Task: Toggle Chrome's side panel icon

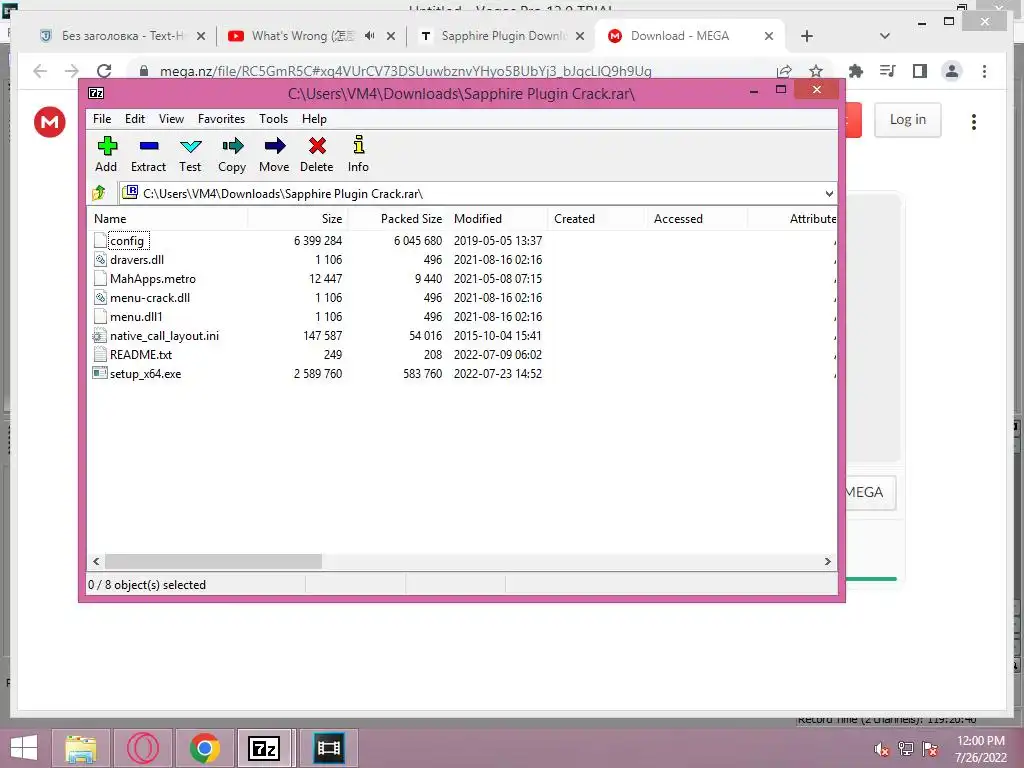Action: [920, 71]
